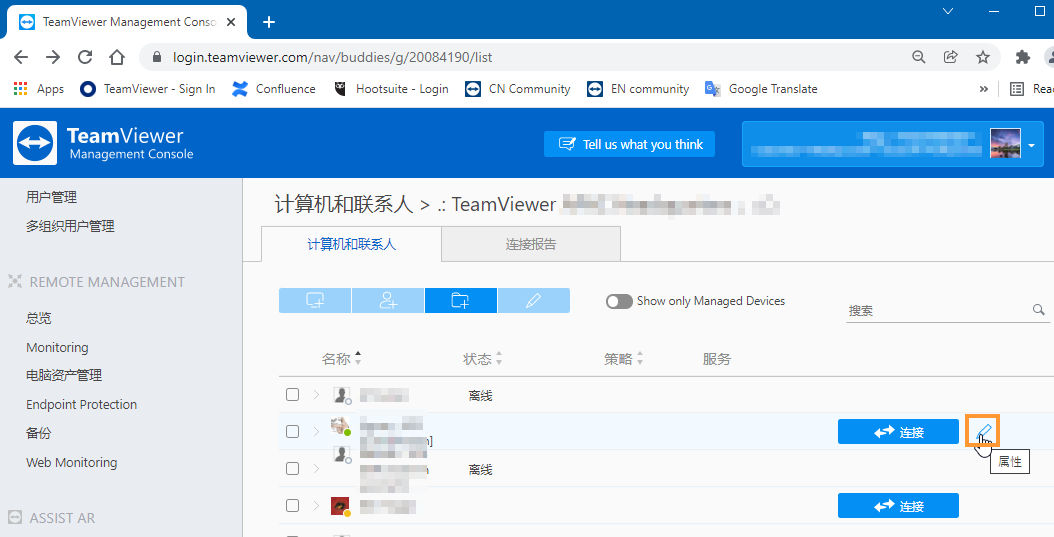Click the account profile picture thumbnail
This screenshot has width=1054, height=537.
point(1006,143)
